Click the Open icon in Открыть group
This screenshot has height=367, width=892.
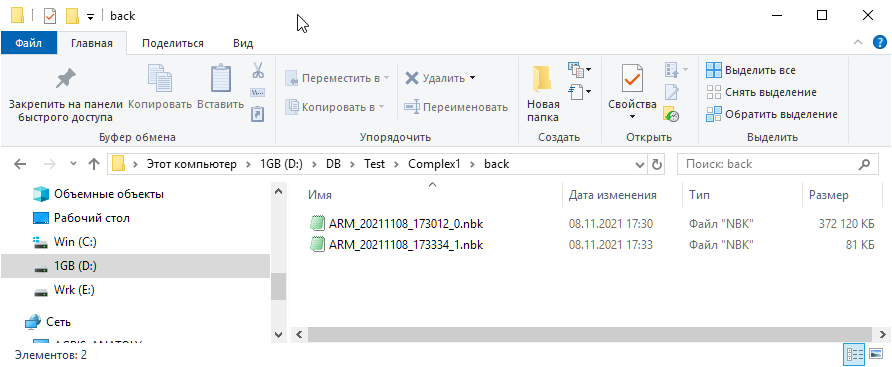672,70
